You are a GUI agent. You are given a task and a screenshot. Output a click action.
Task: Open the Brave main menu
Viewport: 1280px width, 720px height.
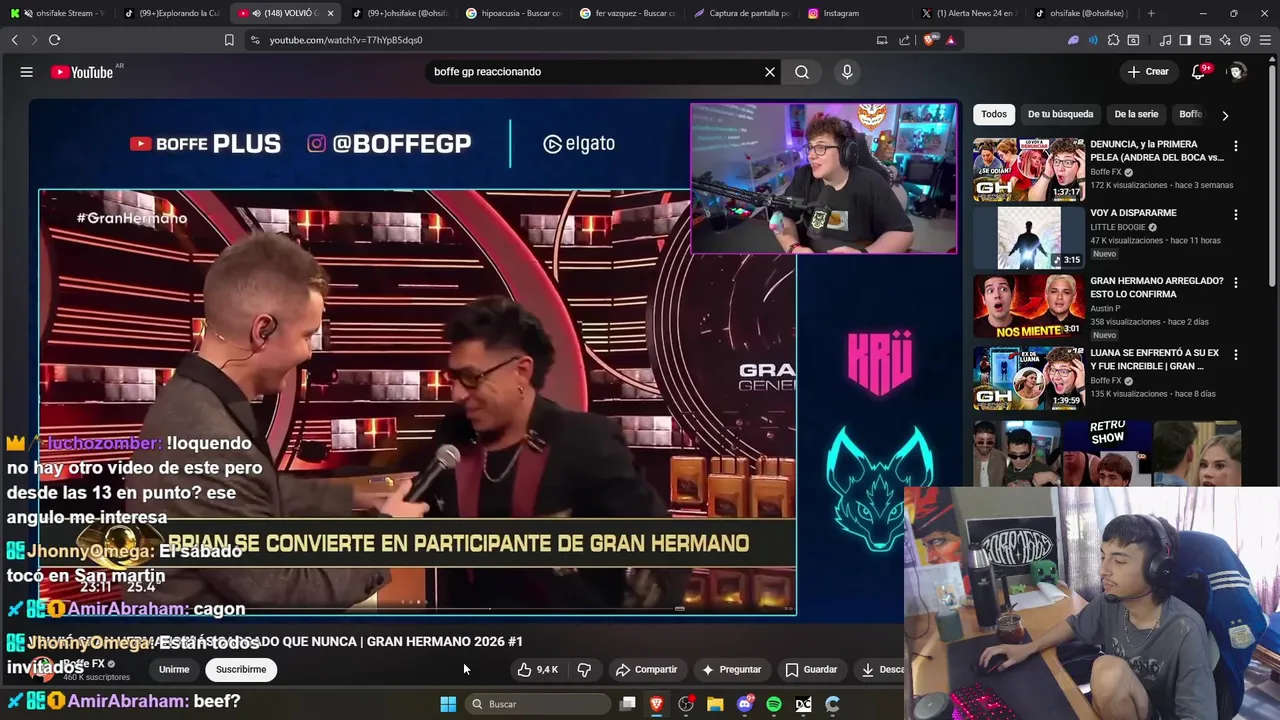[1265, 40]
